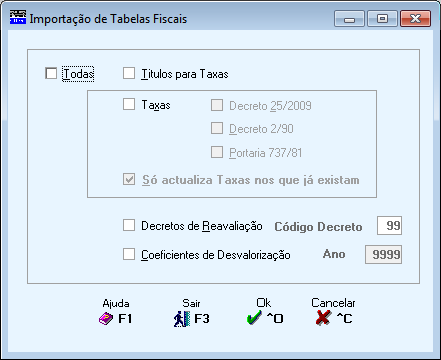Check the Taxas option

click(129, 104)
